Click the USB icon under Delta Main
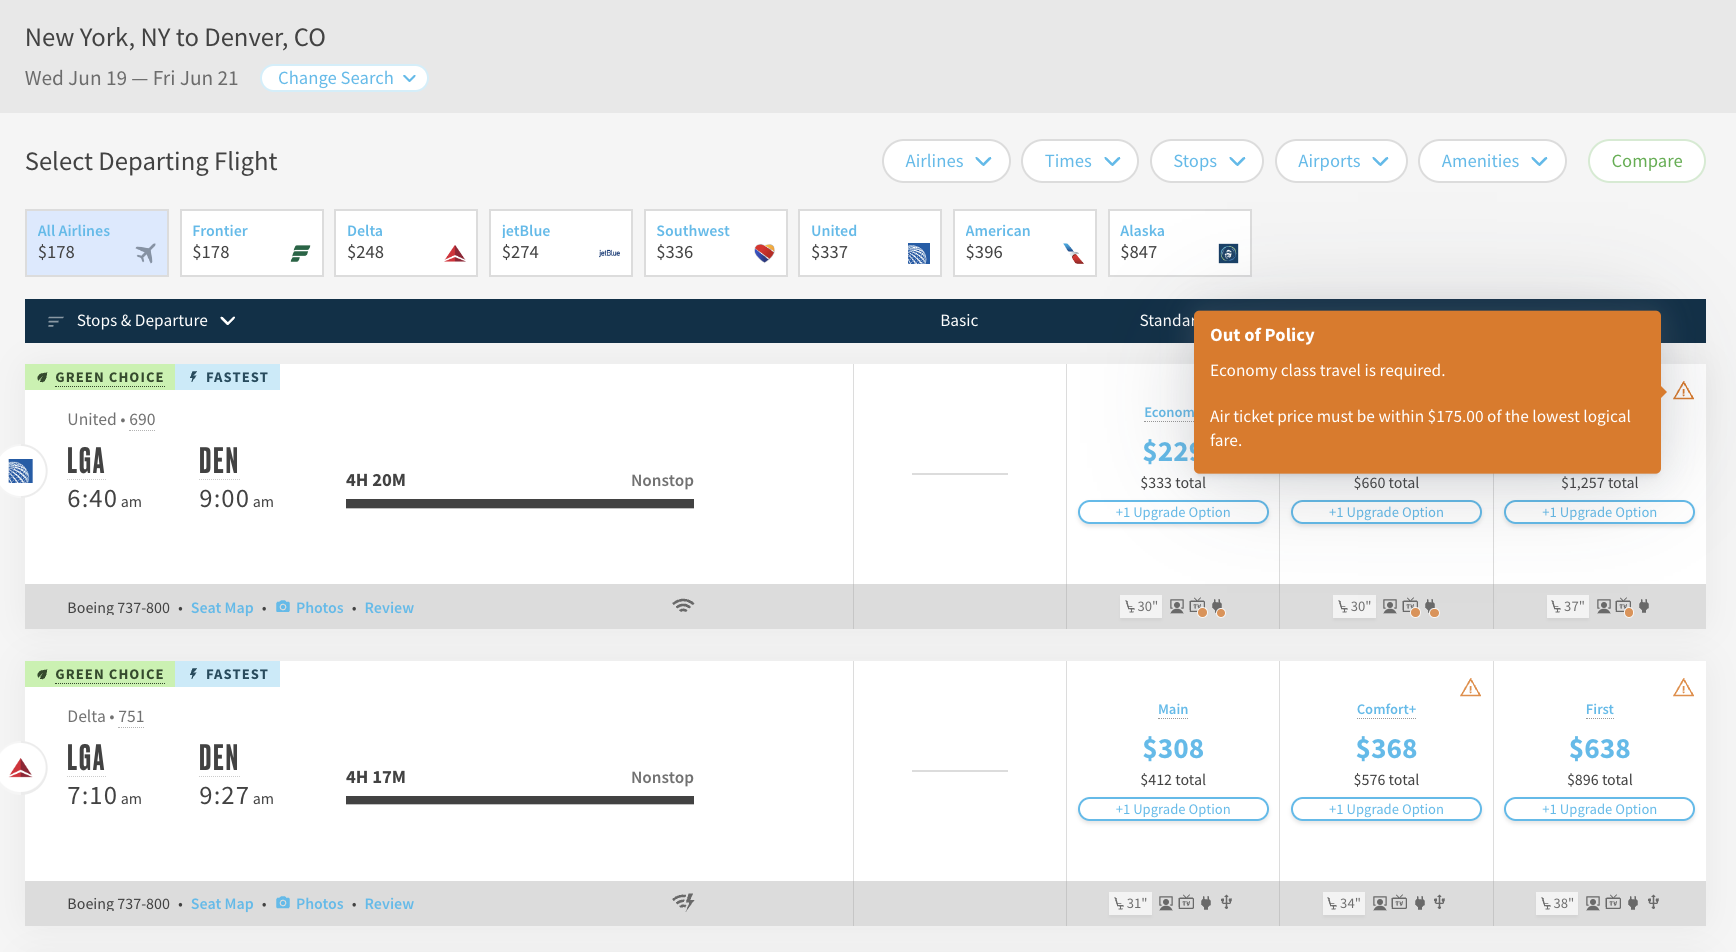 coord(1226,902)
